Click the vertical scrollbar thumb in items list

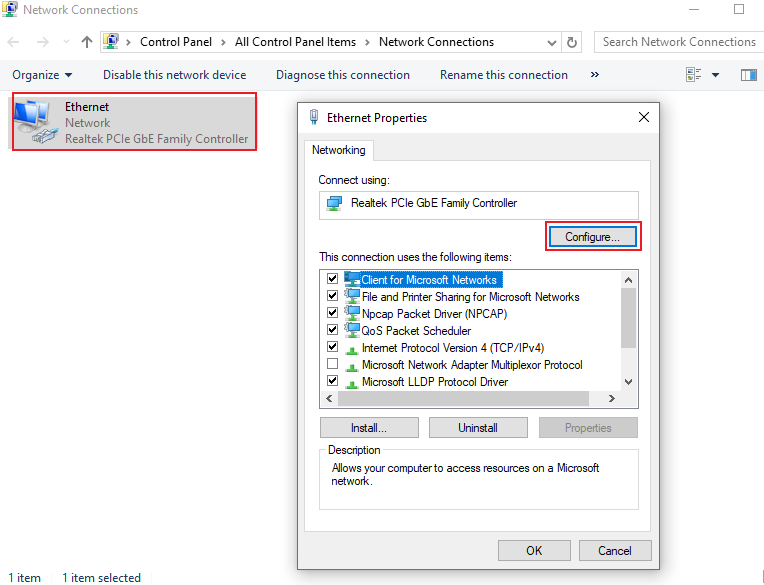click(x=629, y=318)
